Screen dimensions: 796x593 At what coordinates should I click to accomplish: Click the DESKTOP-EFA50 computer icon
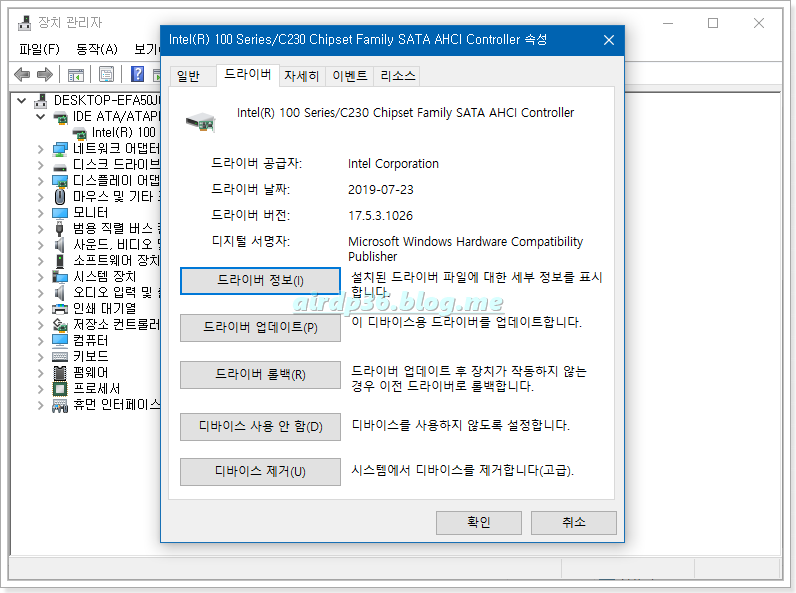pos(41,101)
